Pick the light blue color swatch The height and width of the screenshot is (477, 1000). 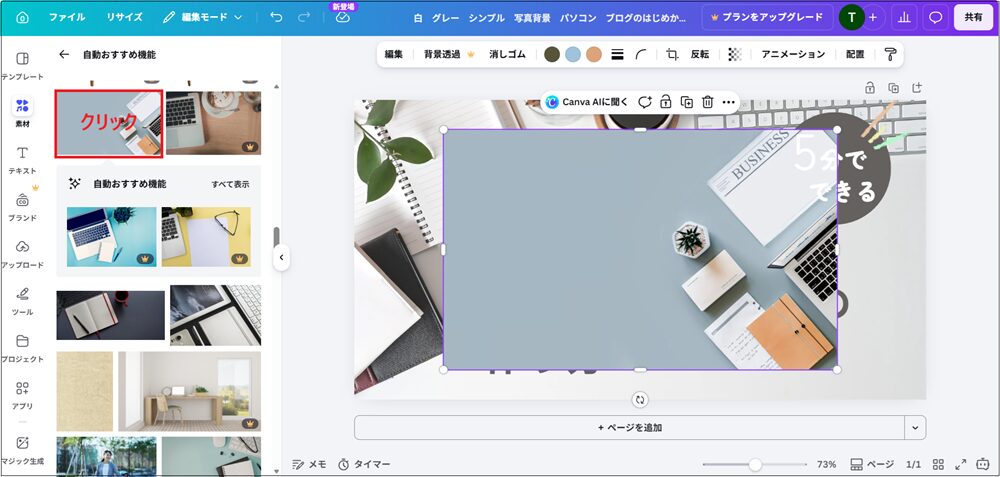pyautogui.click(x=573, y=55)
